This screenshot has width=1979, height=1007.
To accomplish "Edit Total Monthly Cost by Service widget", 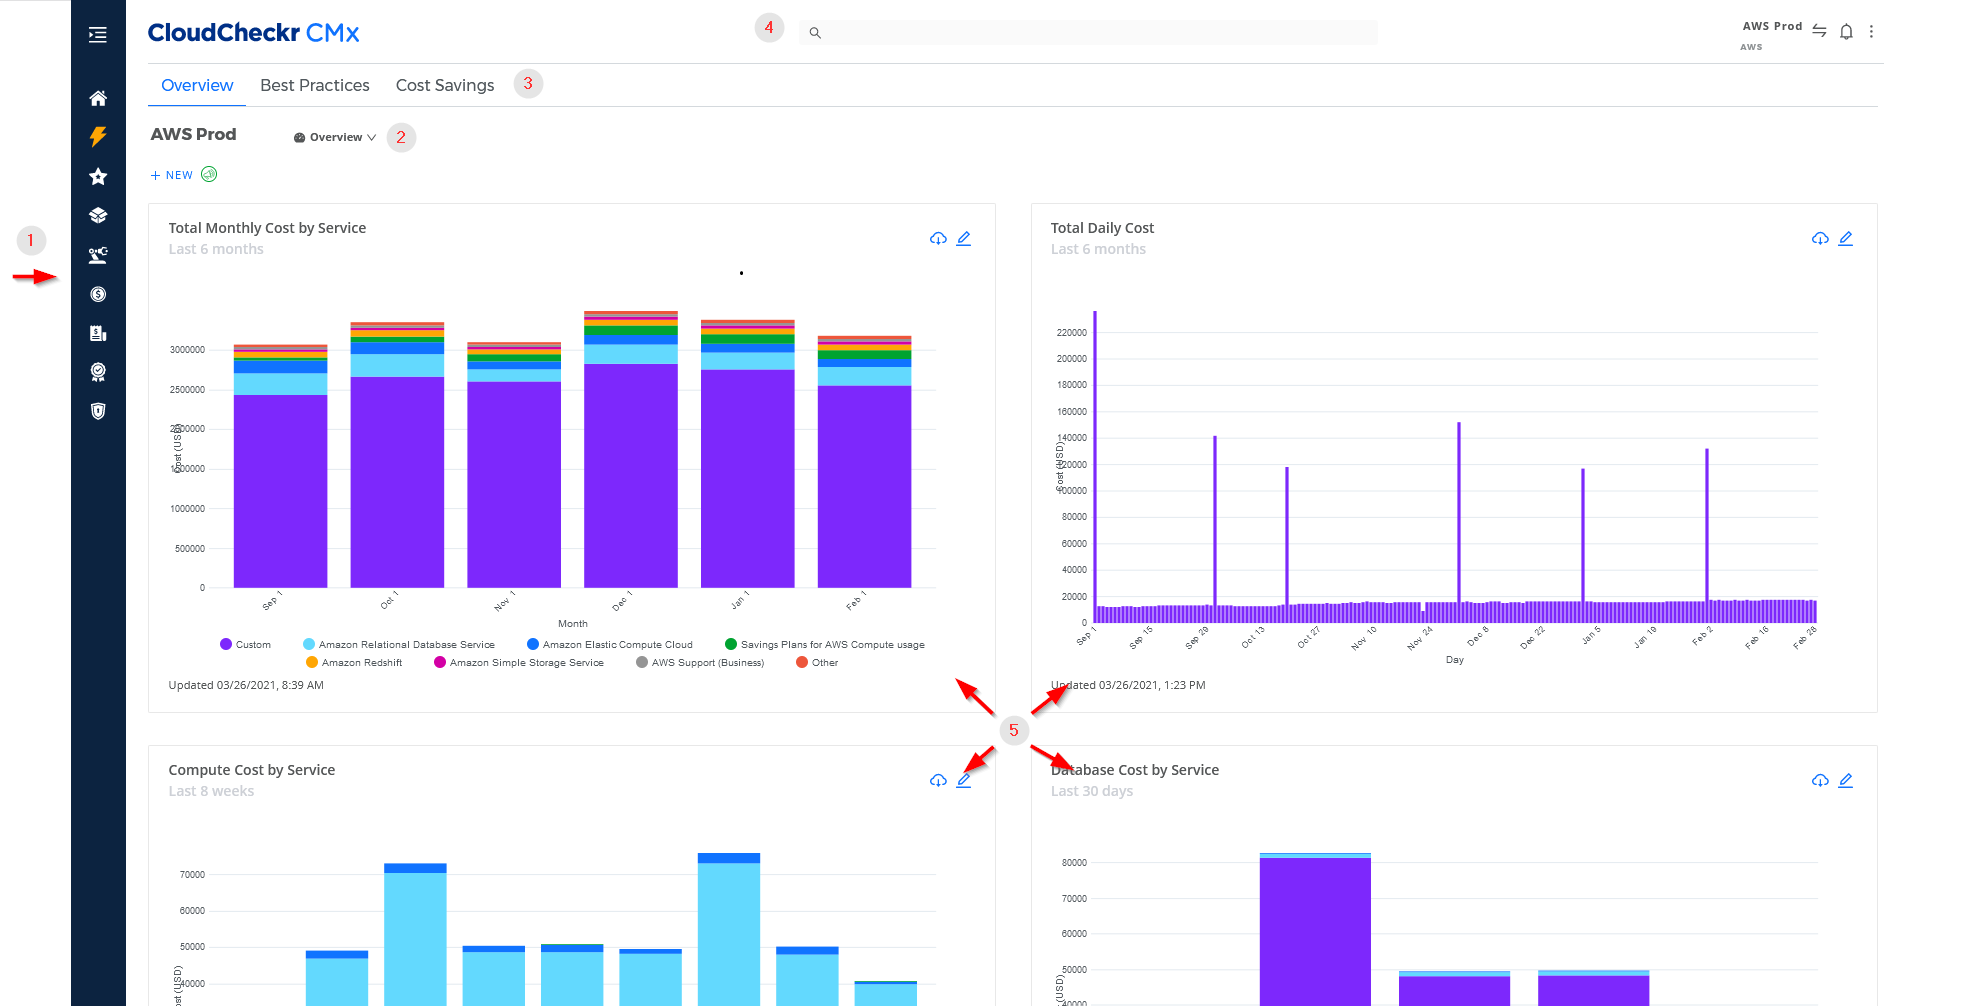I will [x=964, y=238].
